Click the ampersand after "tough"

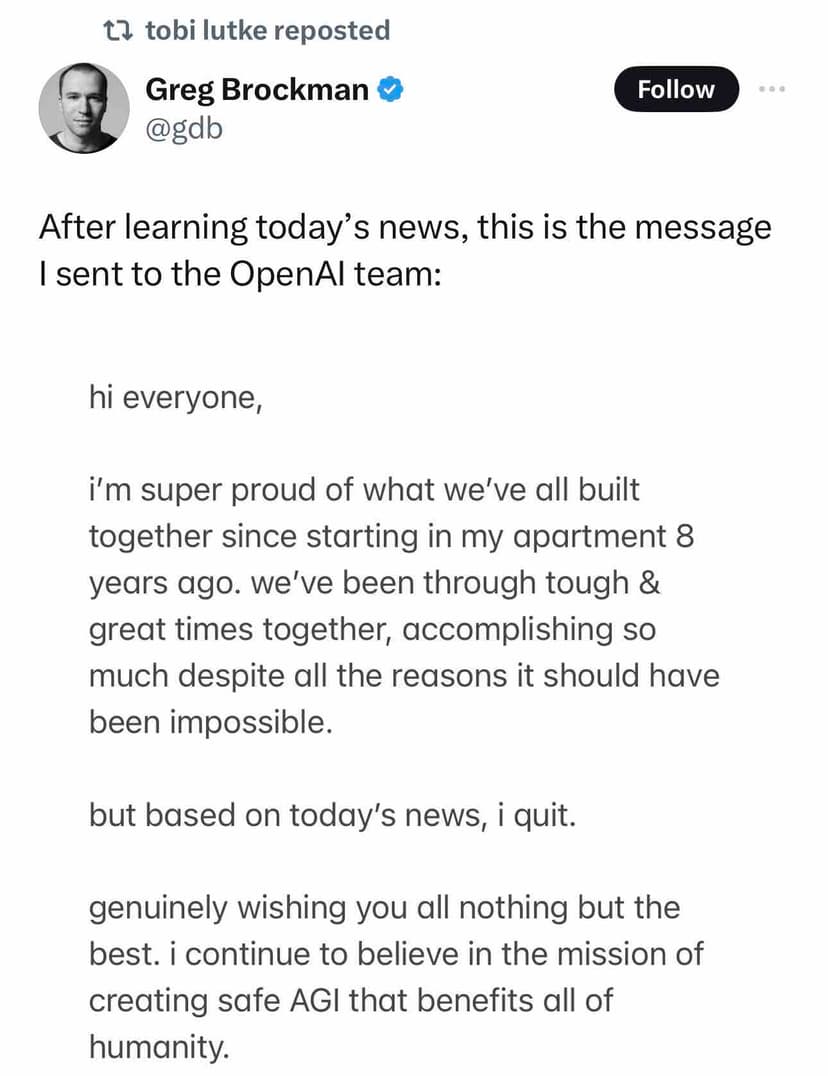click(648, 583)
